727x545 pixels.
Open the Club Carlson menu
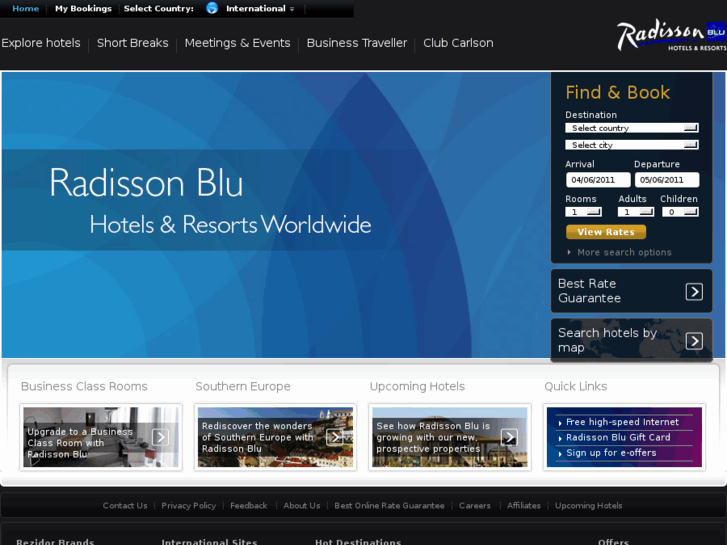458,43
